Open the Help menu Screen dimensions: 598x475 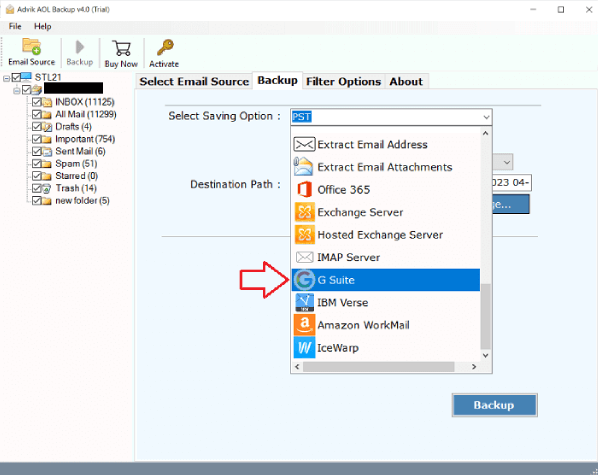(42, 26)
